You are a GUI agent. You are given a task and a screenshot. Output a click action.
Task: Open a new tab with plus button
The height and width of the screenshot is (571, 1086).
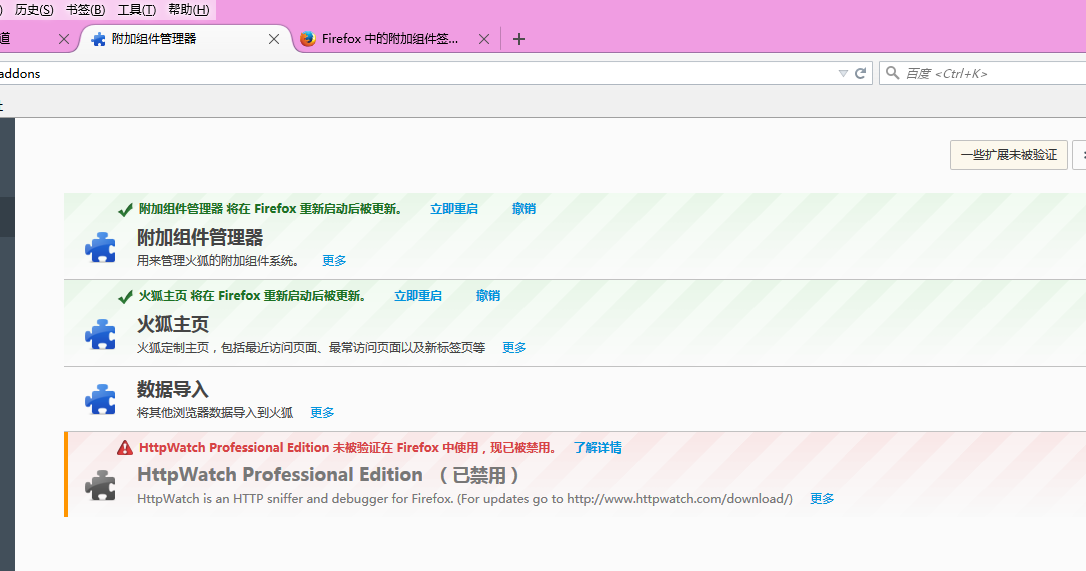click(x=519, y=39)
